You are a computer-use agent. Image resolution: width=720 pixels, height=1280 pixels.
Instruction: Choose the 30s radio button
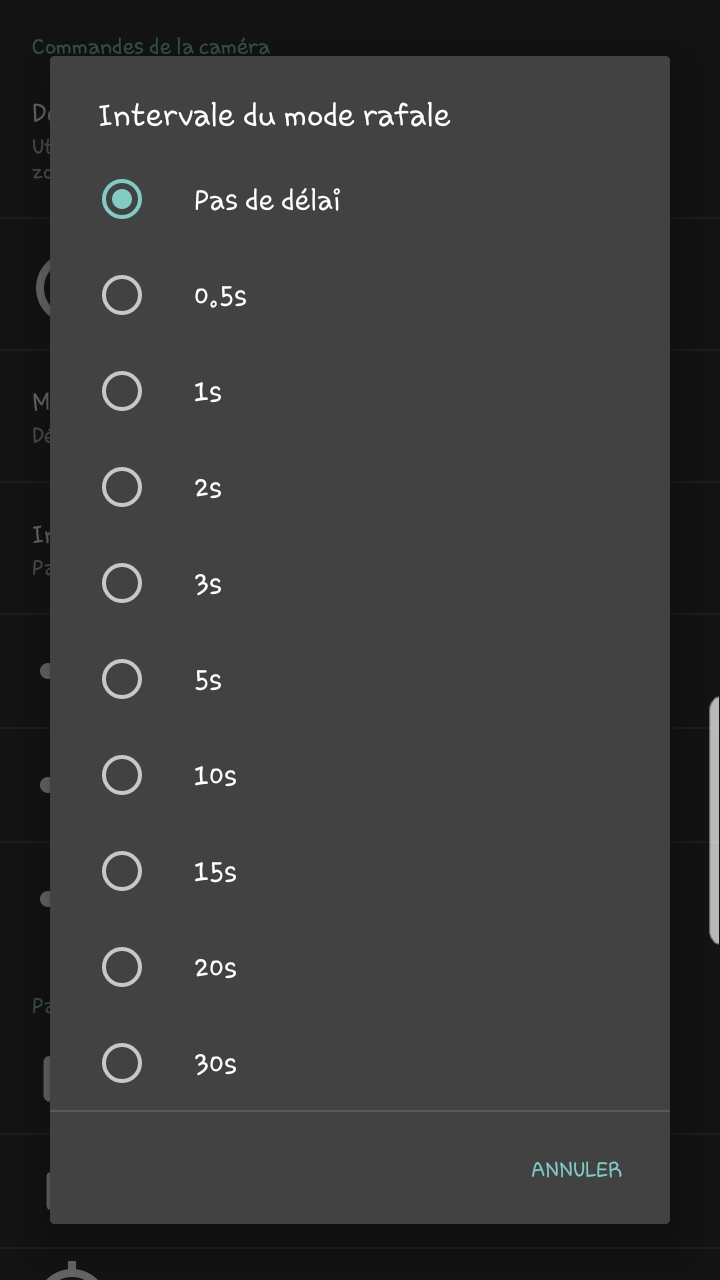[122, 1063]
